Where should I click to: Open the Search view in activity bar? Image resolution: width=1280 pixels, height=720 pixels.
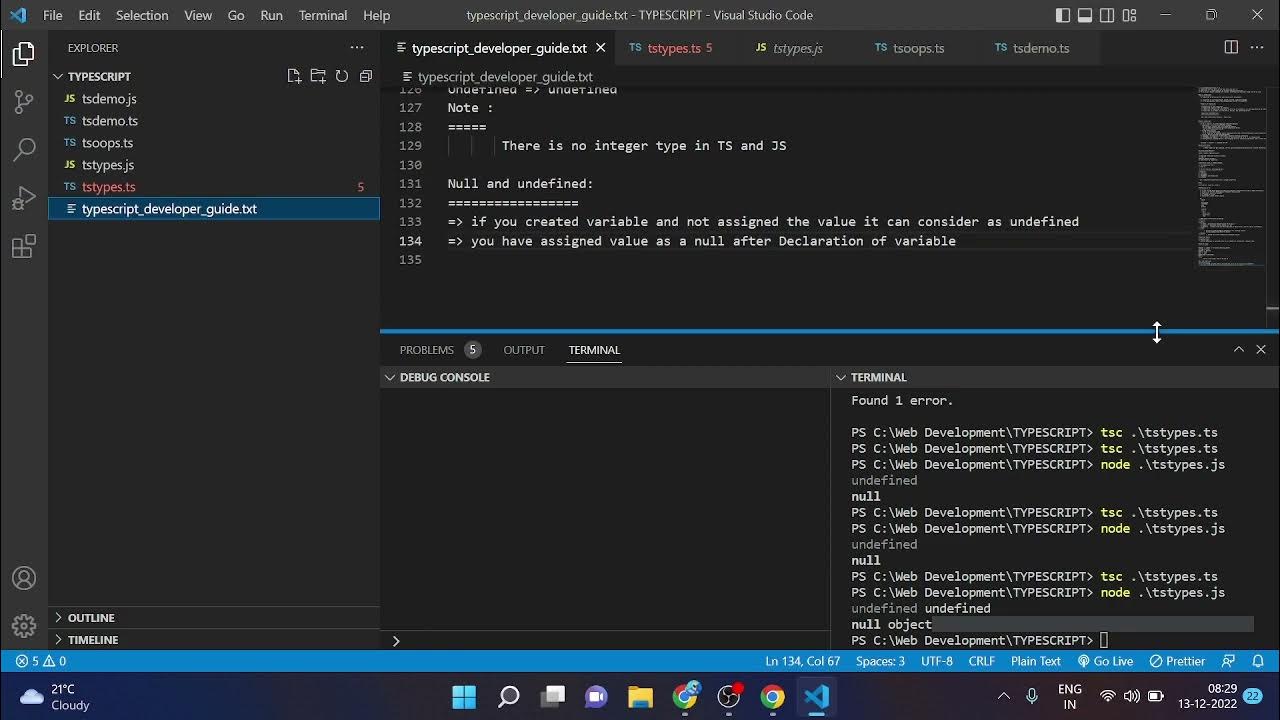[x=24, y=150]
